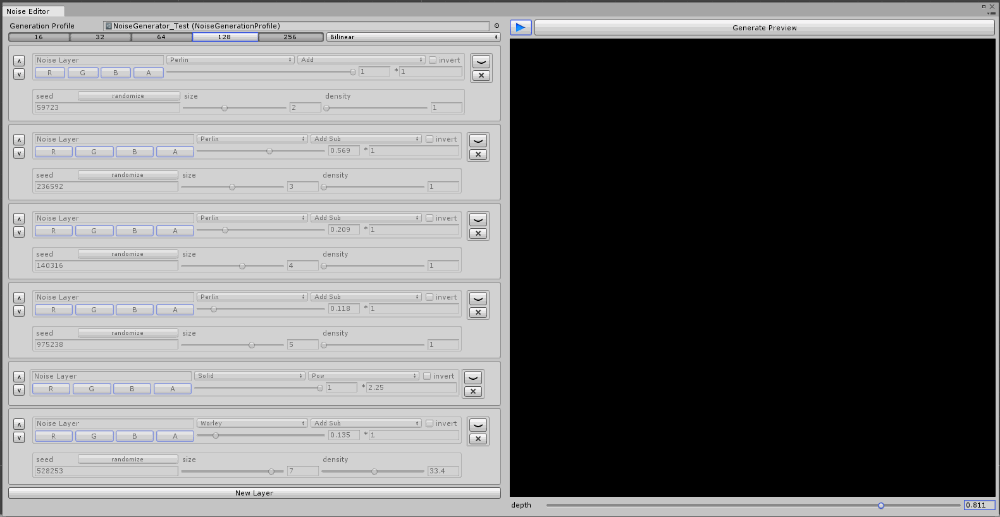
Task: Enable invert on the Perlin Add layer
Action: point(433,60)
